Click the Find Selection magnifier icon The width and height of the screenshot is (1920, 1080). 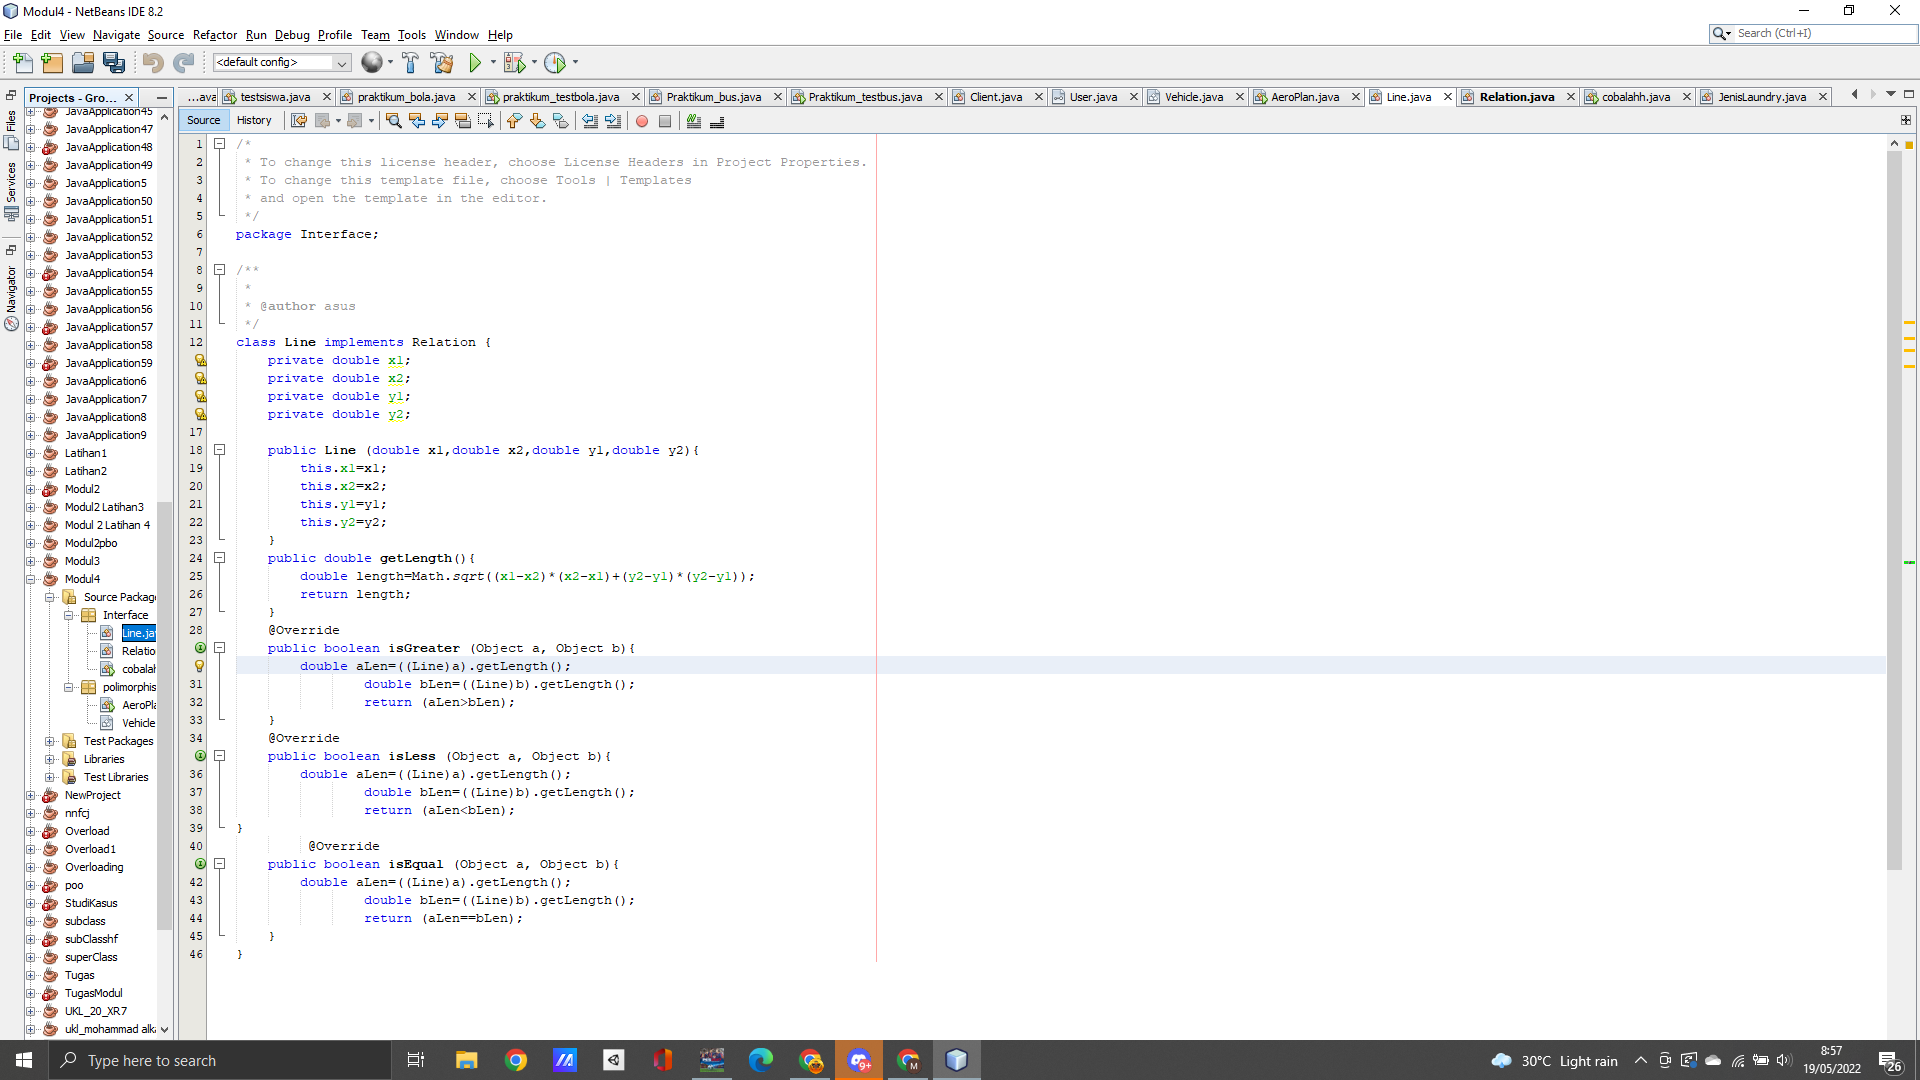[x=393, y=121]
